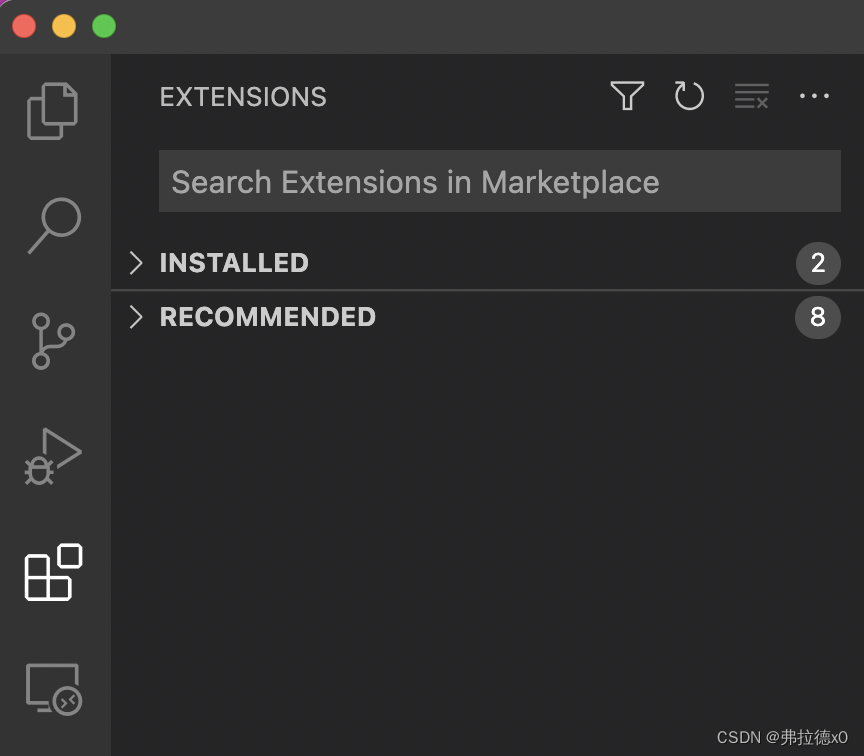The height and width of the screenshot is (756, 864).
Task: Filter extensions with the funnel icon
Action: [627, 96]
